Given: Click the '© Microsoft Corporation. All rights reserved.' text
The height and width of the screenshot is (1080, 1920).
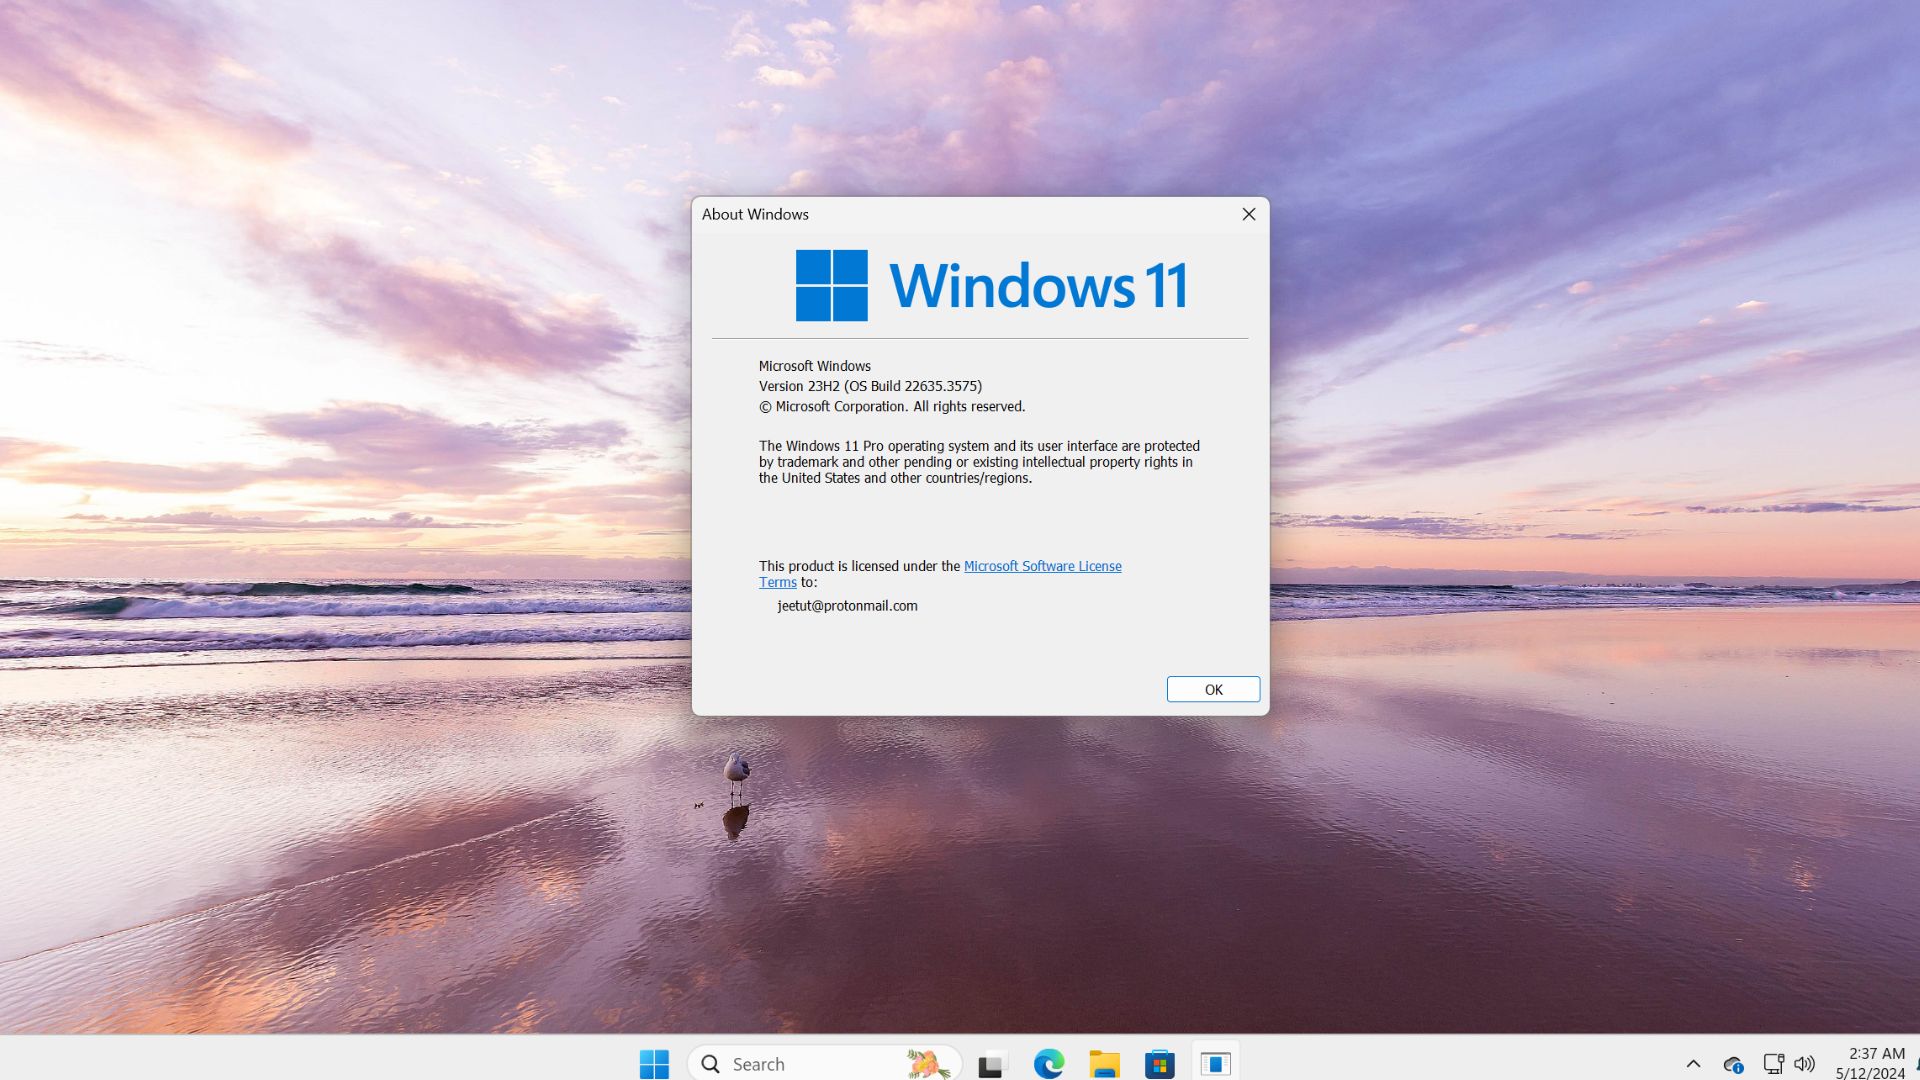Looking at the screenshot, I should click(892, 406).
